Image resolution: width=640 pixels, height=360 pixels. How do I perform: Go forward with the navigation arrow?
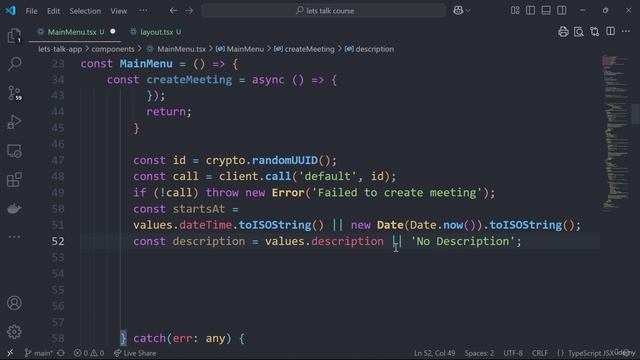pyautogui.click(x=189, y=11)
